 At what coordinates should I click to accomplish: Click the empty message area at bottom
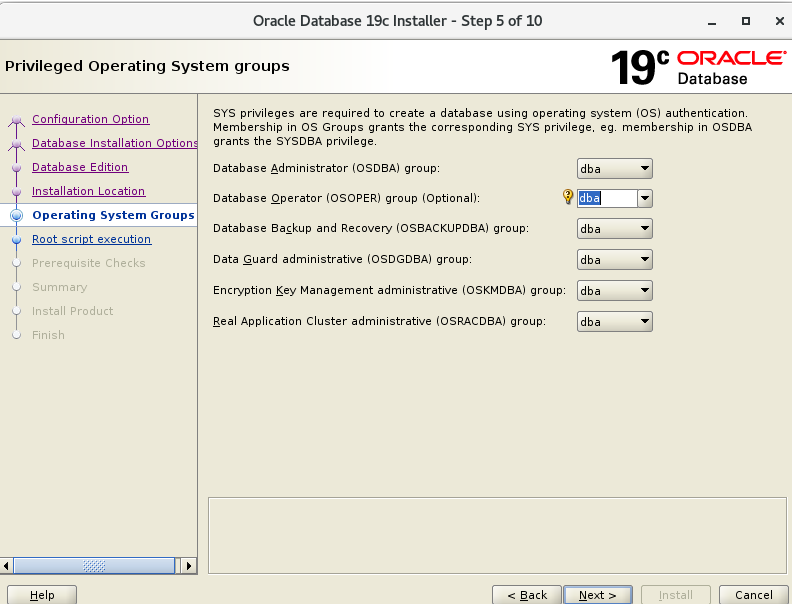pyautogui.click(x=497, y=535)
